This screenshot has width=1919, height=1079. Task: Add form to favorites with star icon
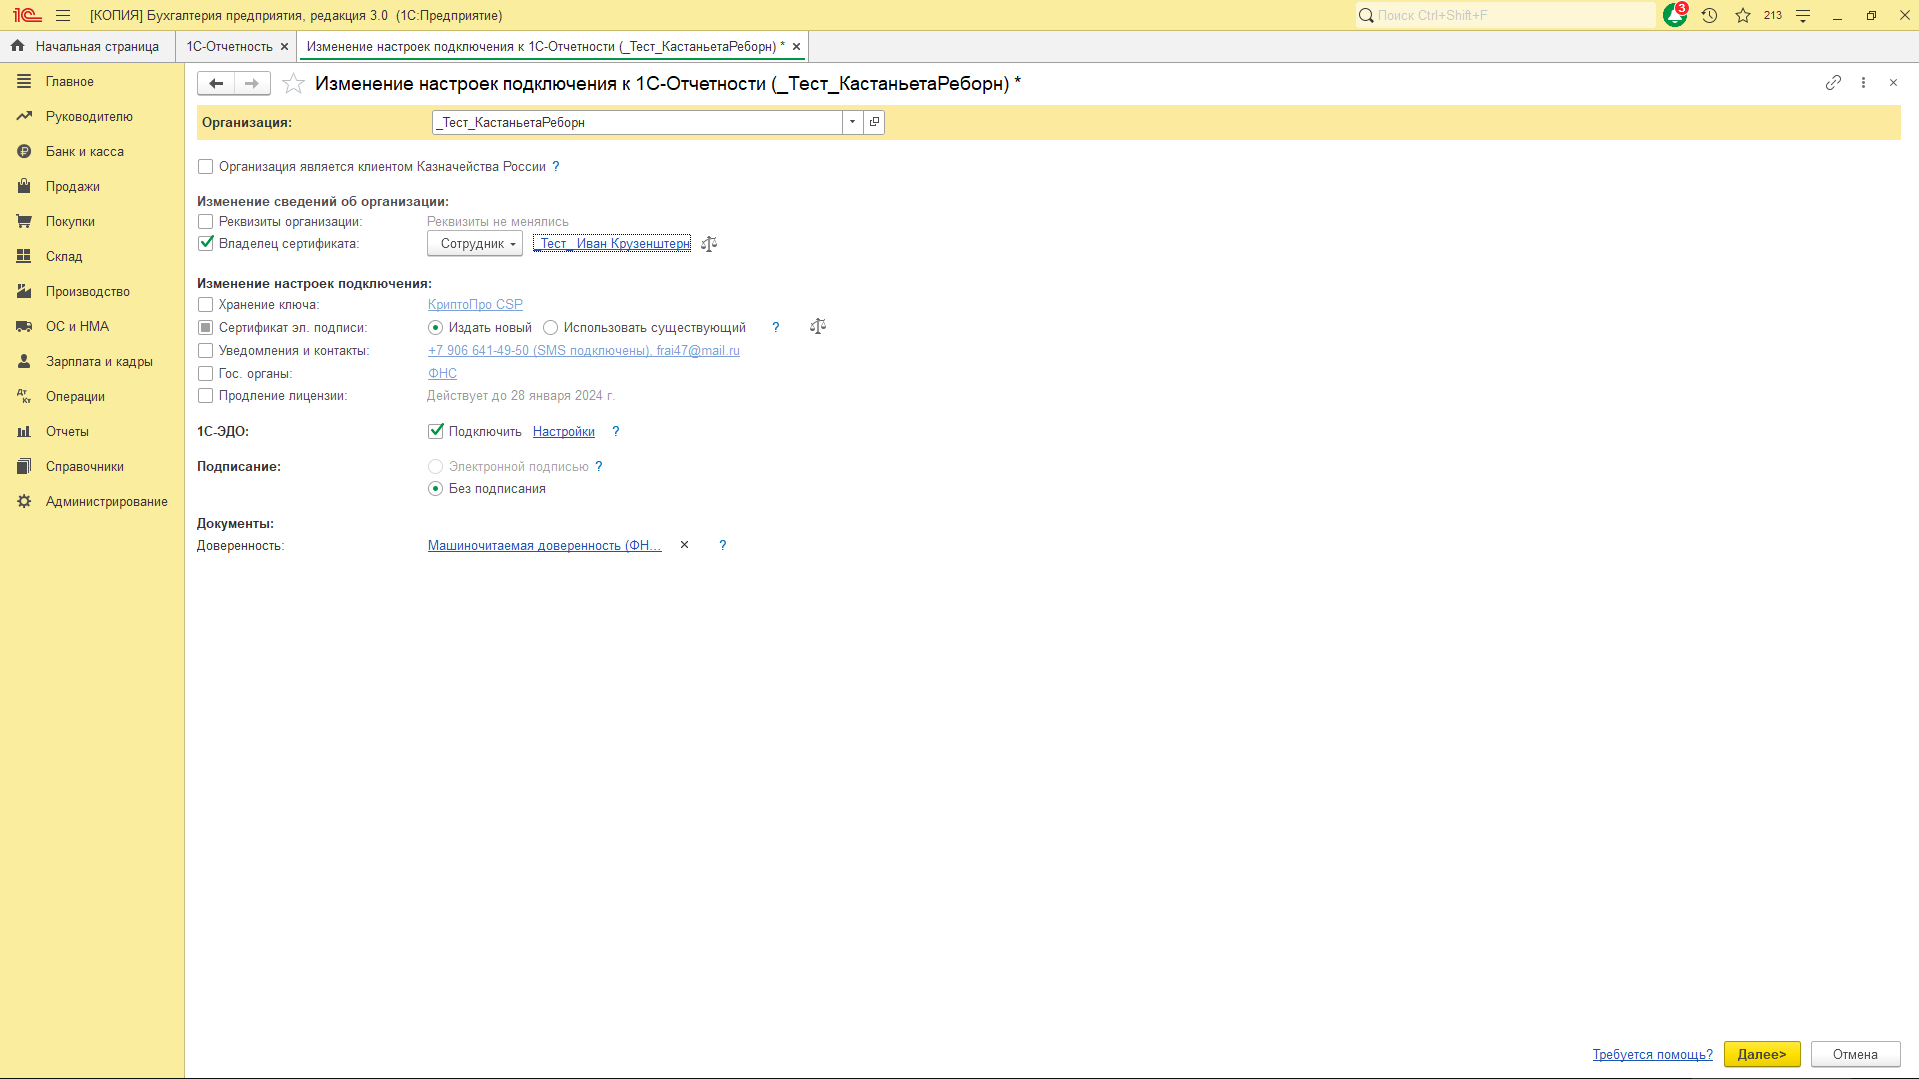293,83
